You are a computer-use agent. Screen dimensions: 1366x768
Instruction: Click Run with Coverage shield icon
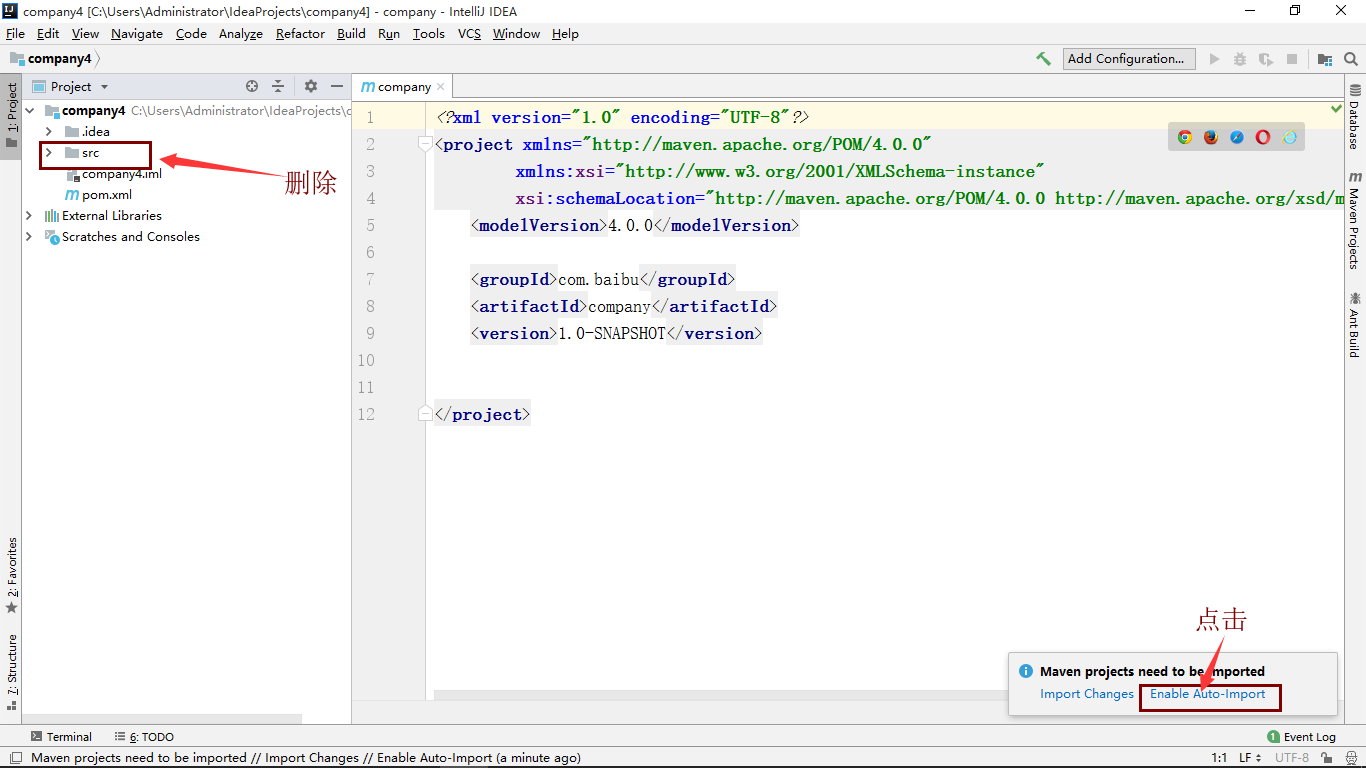point(1266,59)
